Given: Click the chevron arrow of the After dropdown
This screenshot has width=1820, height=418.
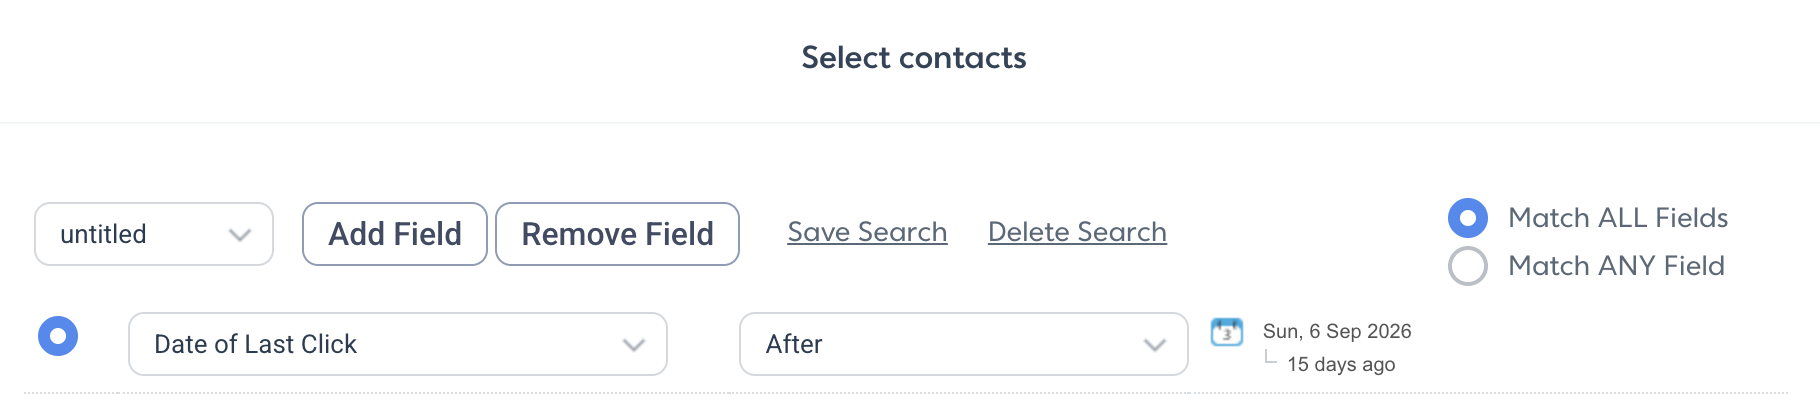Looking at the screenshot, I should pyautogui.click(x=1154, y=345).
